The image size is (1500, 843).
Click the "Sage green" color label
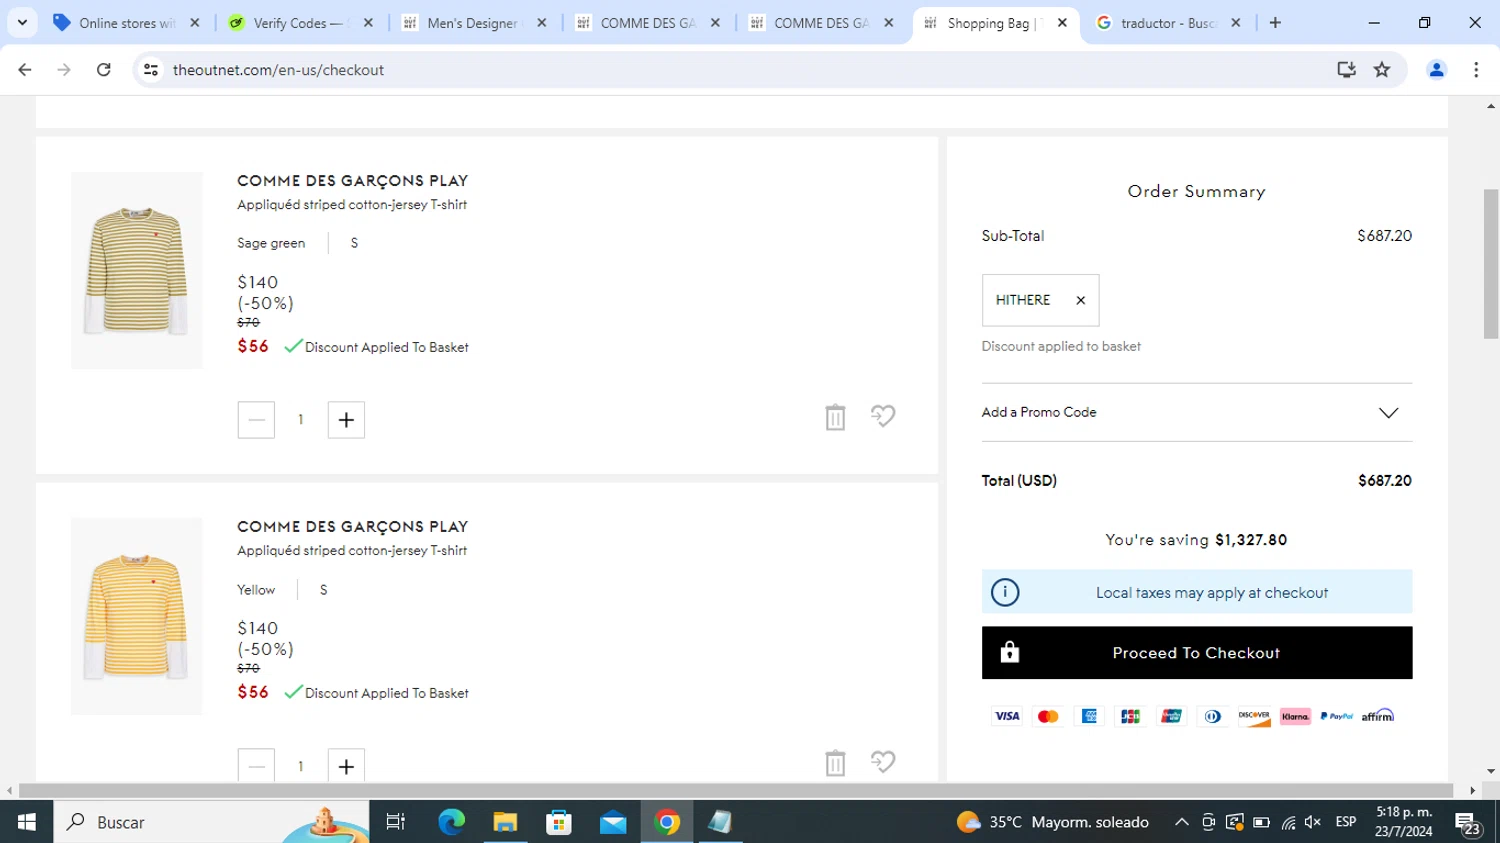271,243
